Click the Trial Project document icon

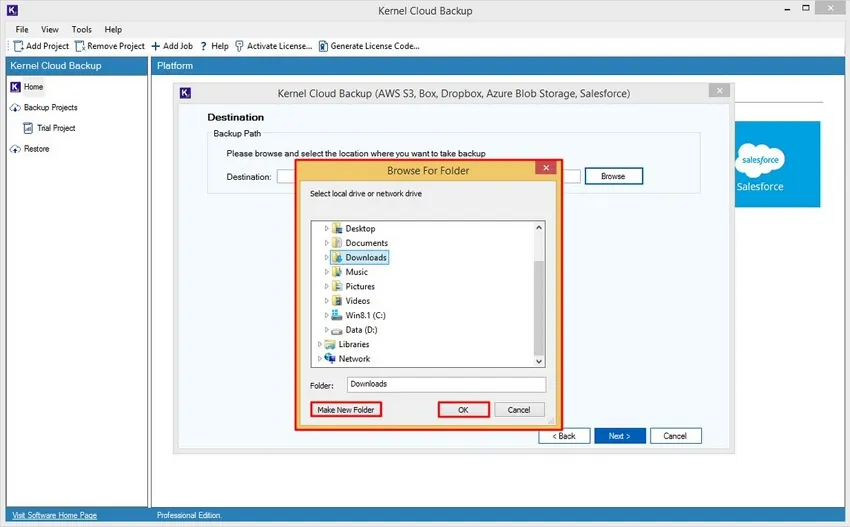pyautogui.click(x=28, y=128)
